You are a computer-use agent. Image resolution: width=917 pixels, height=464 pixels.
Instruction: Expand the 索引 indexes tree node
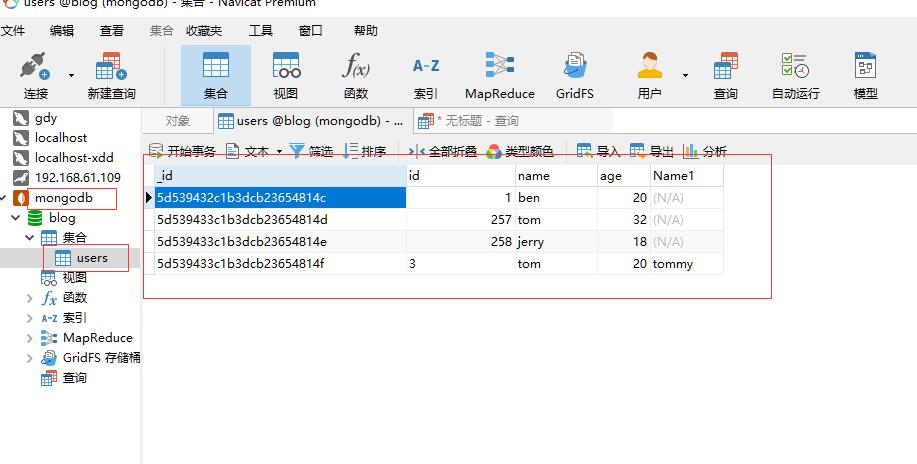click(30, 318)
